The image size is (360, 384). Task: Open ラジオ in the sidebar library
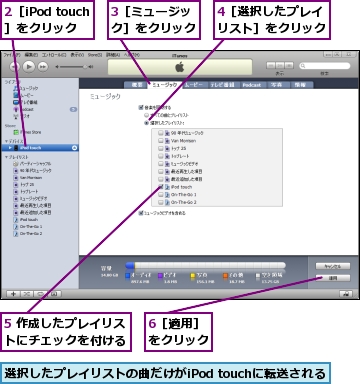[x=22, y=116]
